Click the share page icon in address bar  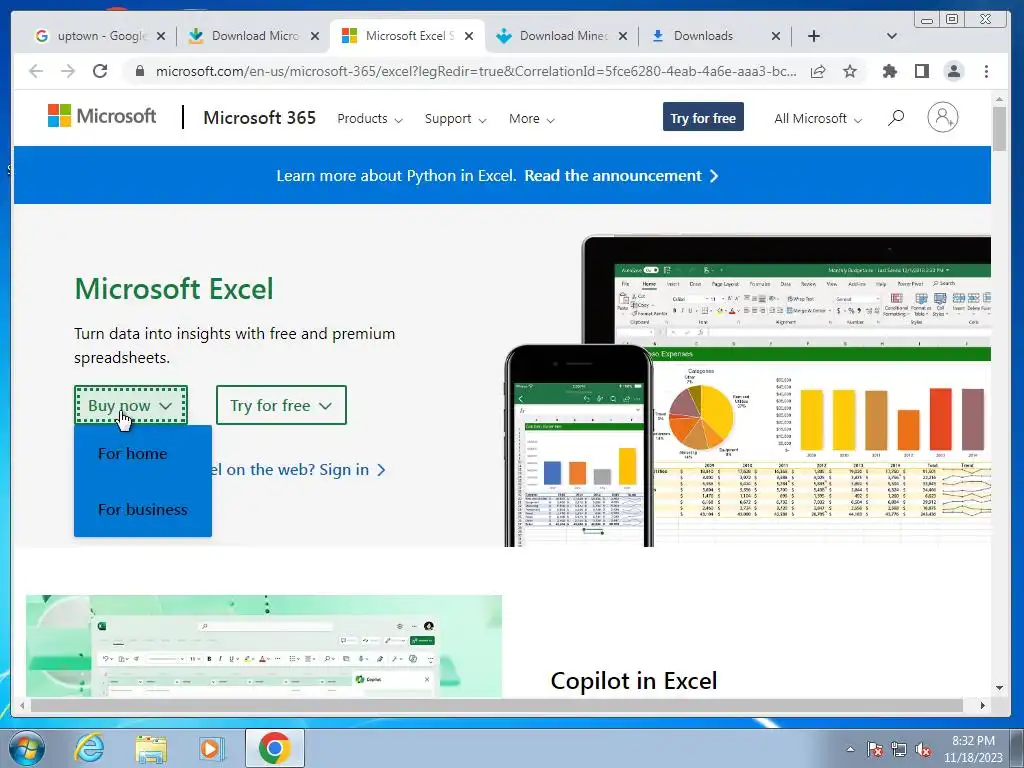point(818,71)
